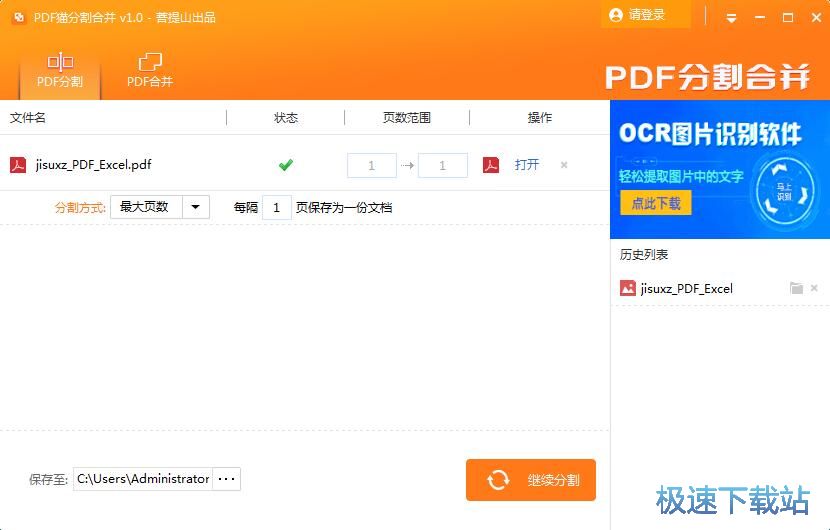Switch to the PDF合并 tab
The width and height of the screenshot is (830, 530).
click(x=150, y=70)
